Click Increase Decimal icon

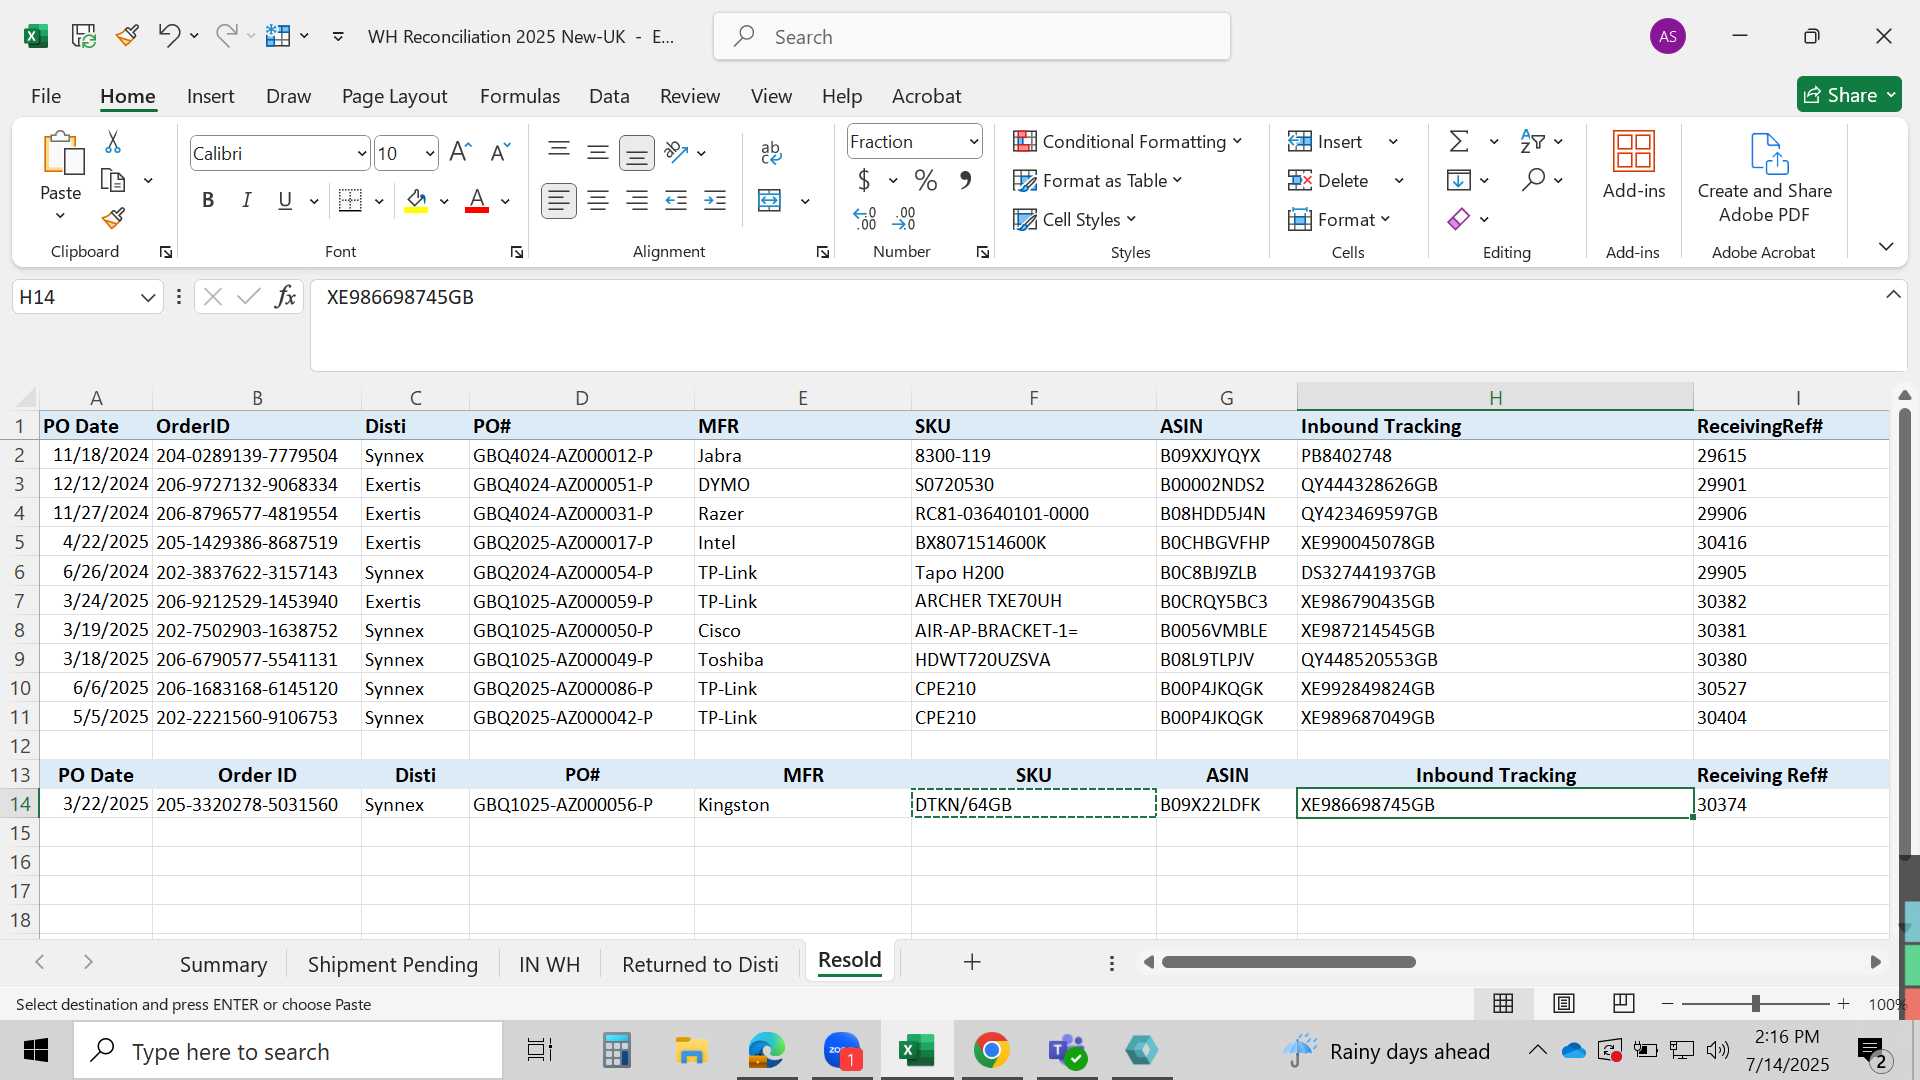coord(865,219)
